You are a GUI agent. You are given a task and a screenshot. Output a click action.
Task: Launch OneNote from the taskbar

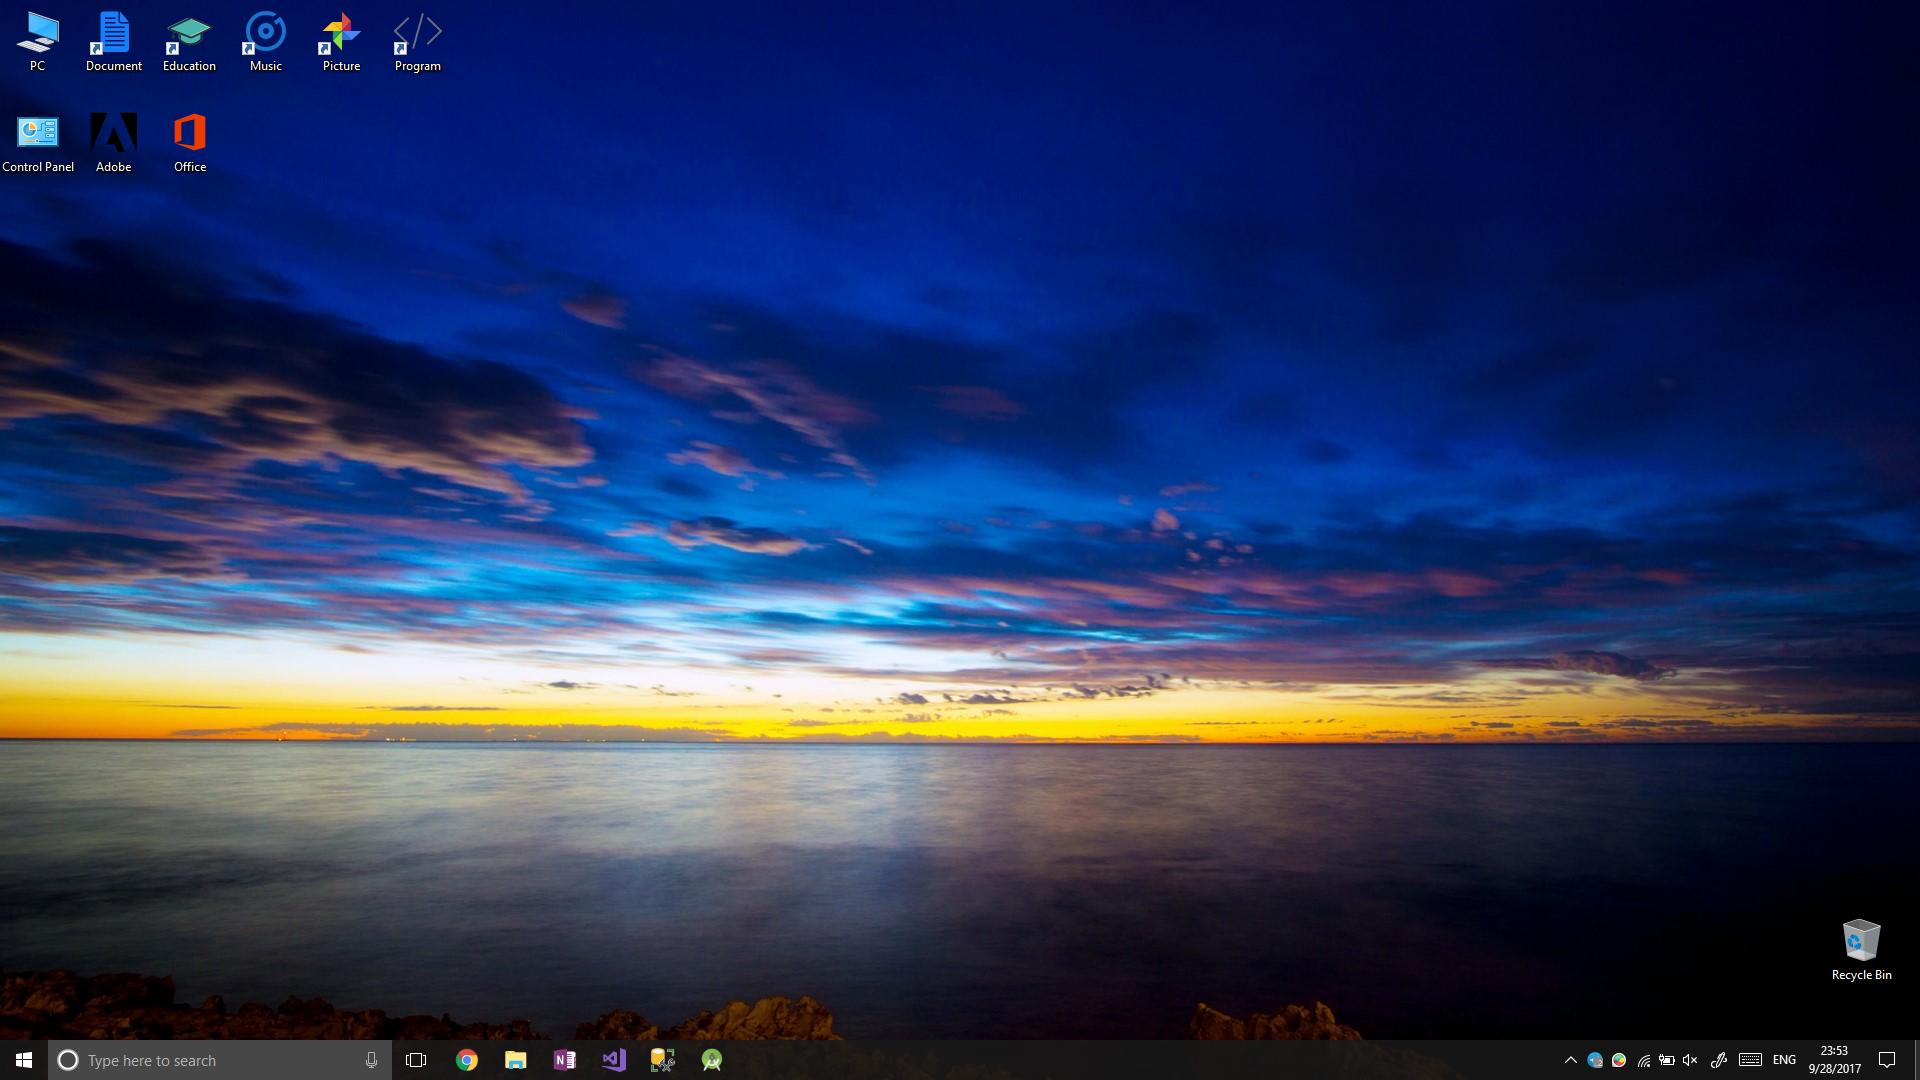tap(565, 1060)
